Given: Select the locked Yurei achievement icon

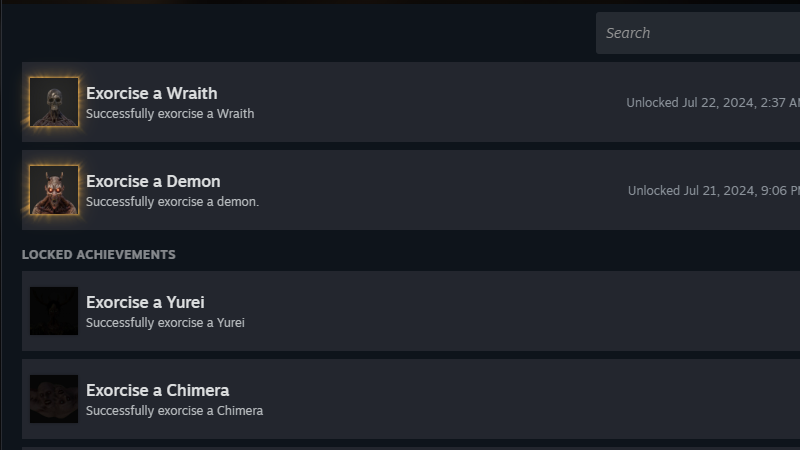Looking at the screenshot, I should pos(54,311).
